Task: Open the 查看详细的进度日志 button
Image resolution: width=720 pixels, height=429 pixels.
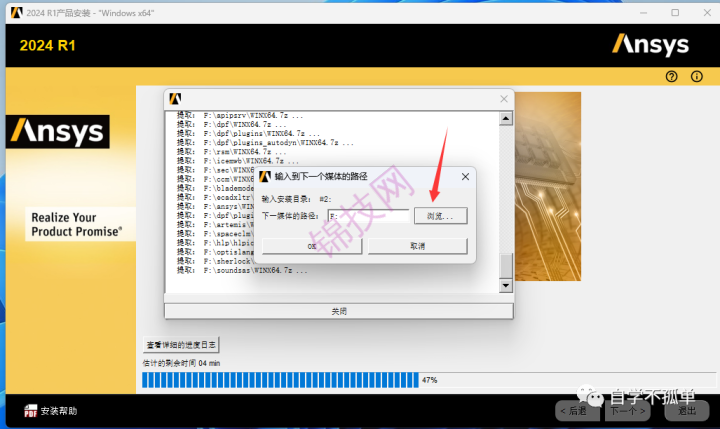Action: [181, 344]
